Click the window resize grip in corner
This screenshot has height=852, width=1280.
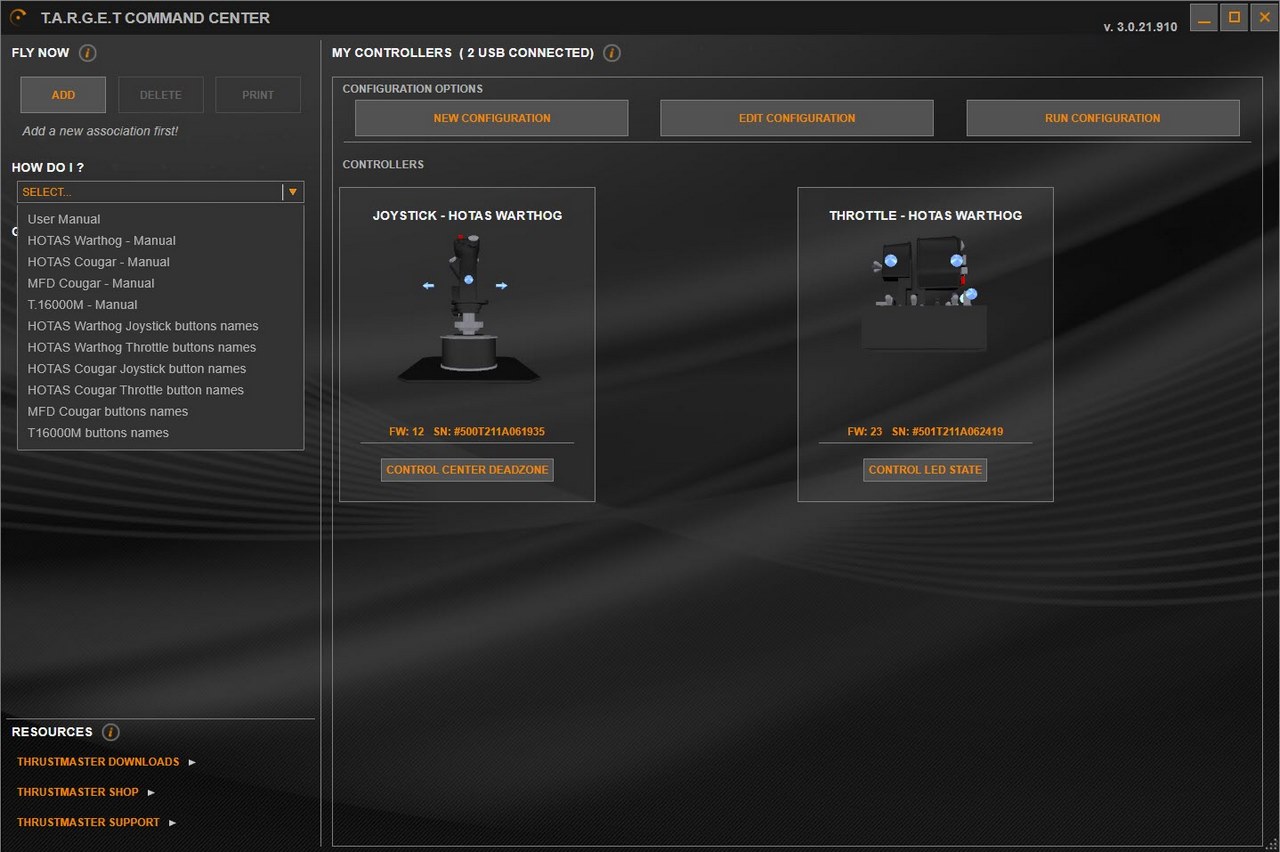tap(1272, 845)
